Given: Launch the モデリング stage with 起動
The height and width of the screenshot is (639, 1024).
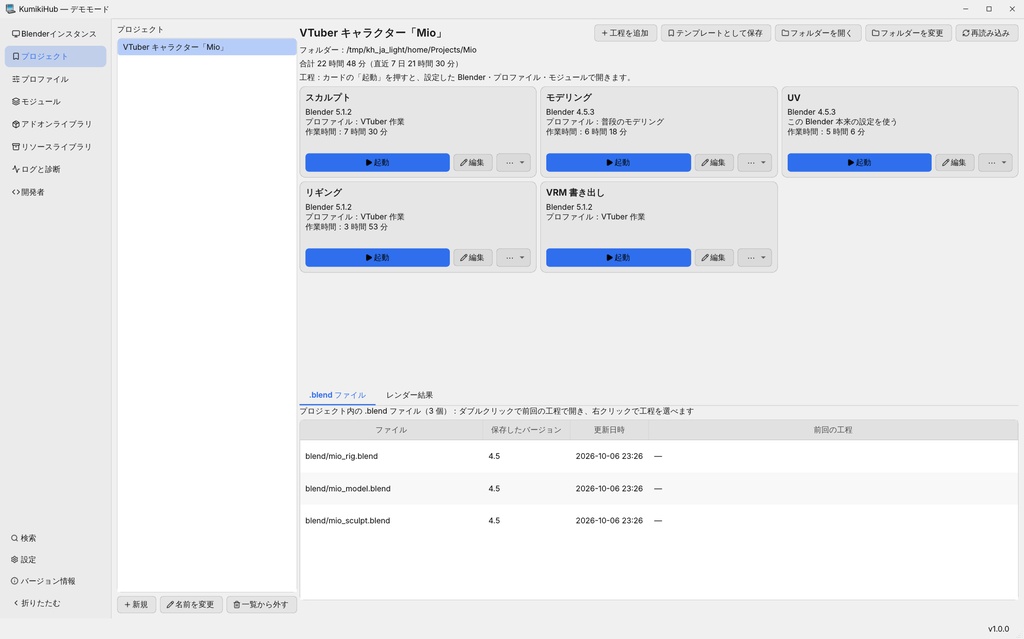Looking at the screenshot, I should click(x=618, y=163).
